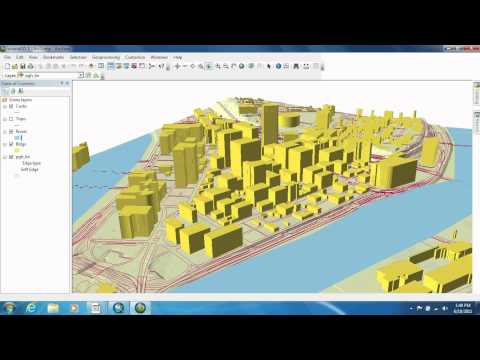This screenshot has height=360, width=480.
Task: Click the Save icon in toolbar
Action: (22, 66)
